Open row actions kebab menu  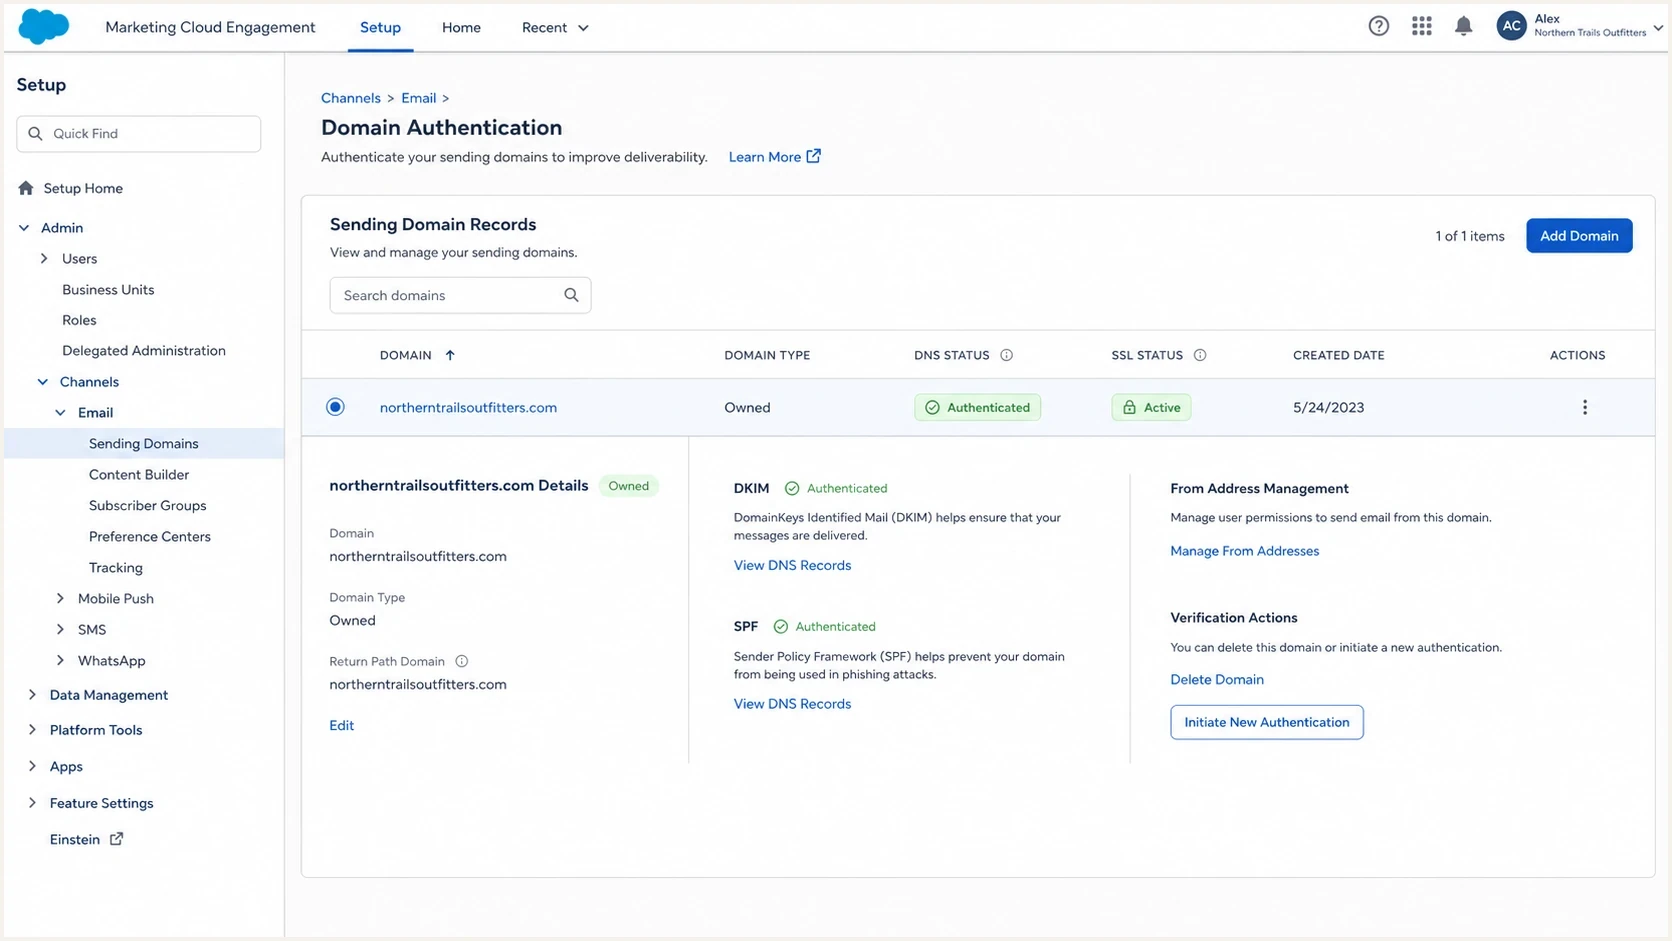point(1584,407)
